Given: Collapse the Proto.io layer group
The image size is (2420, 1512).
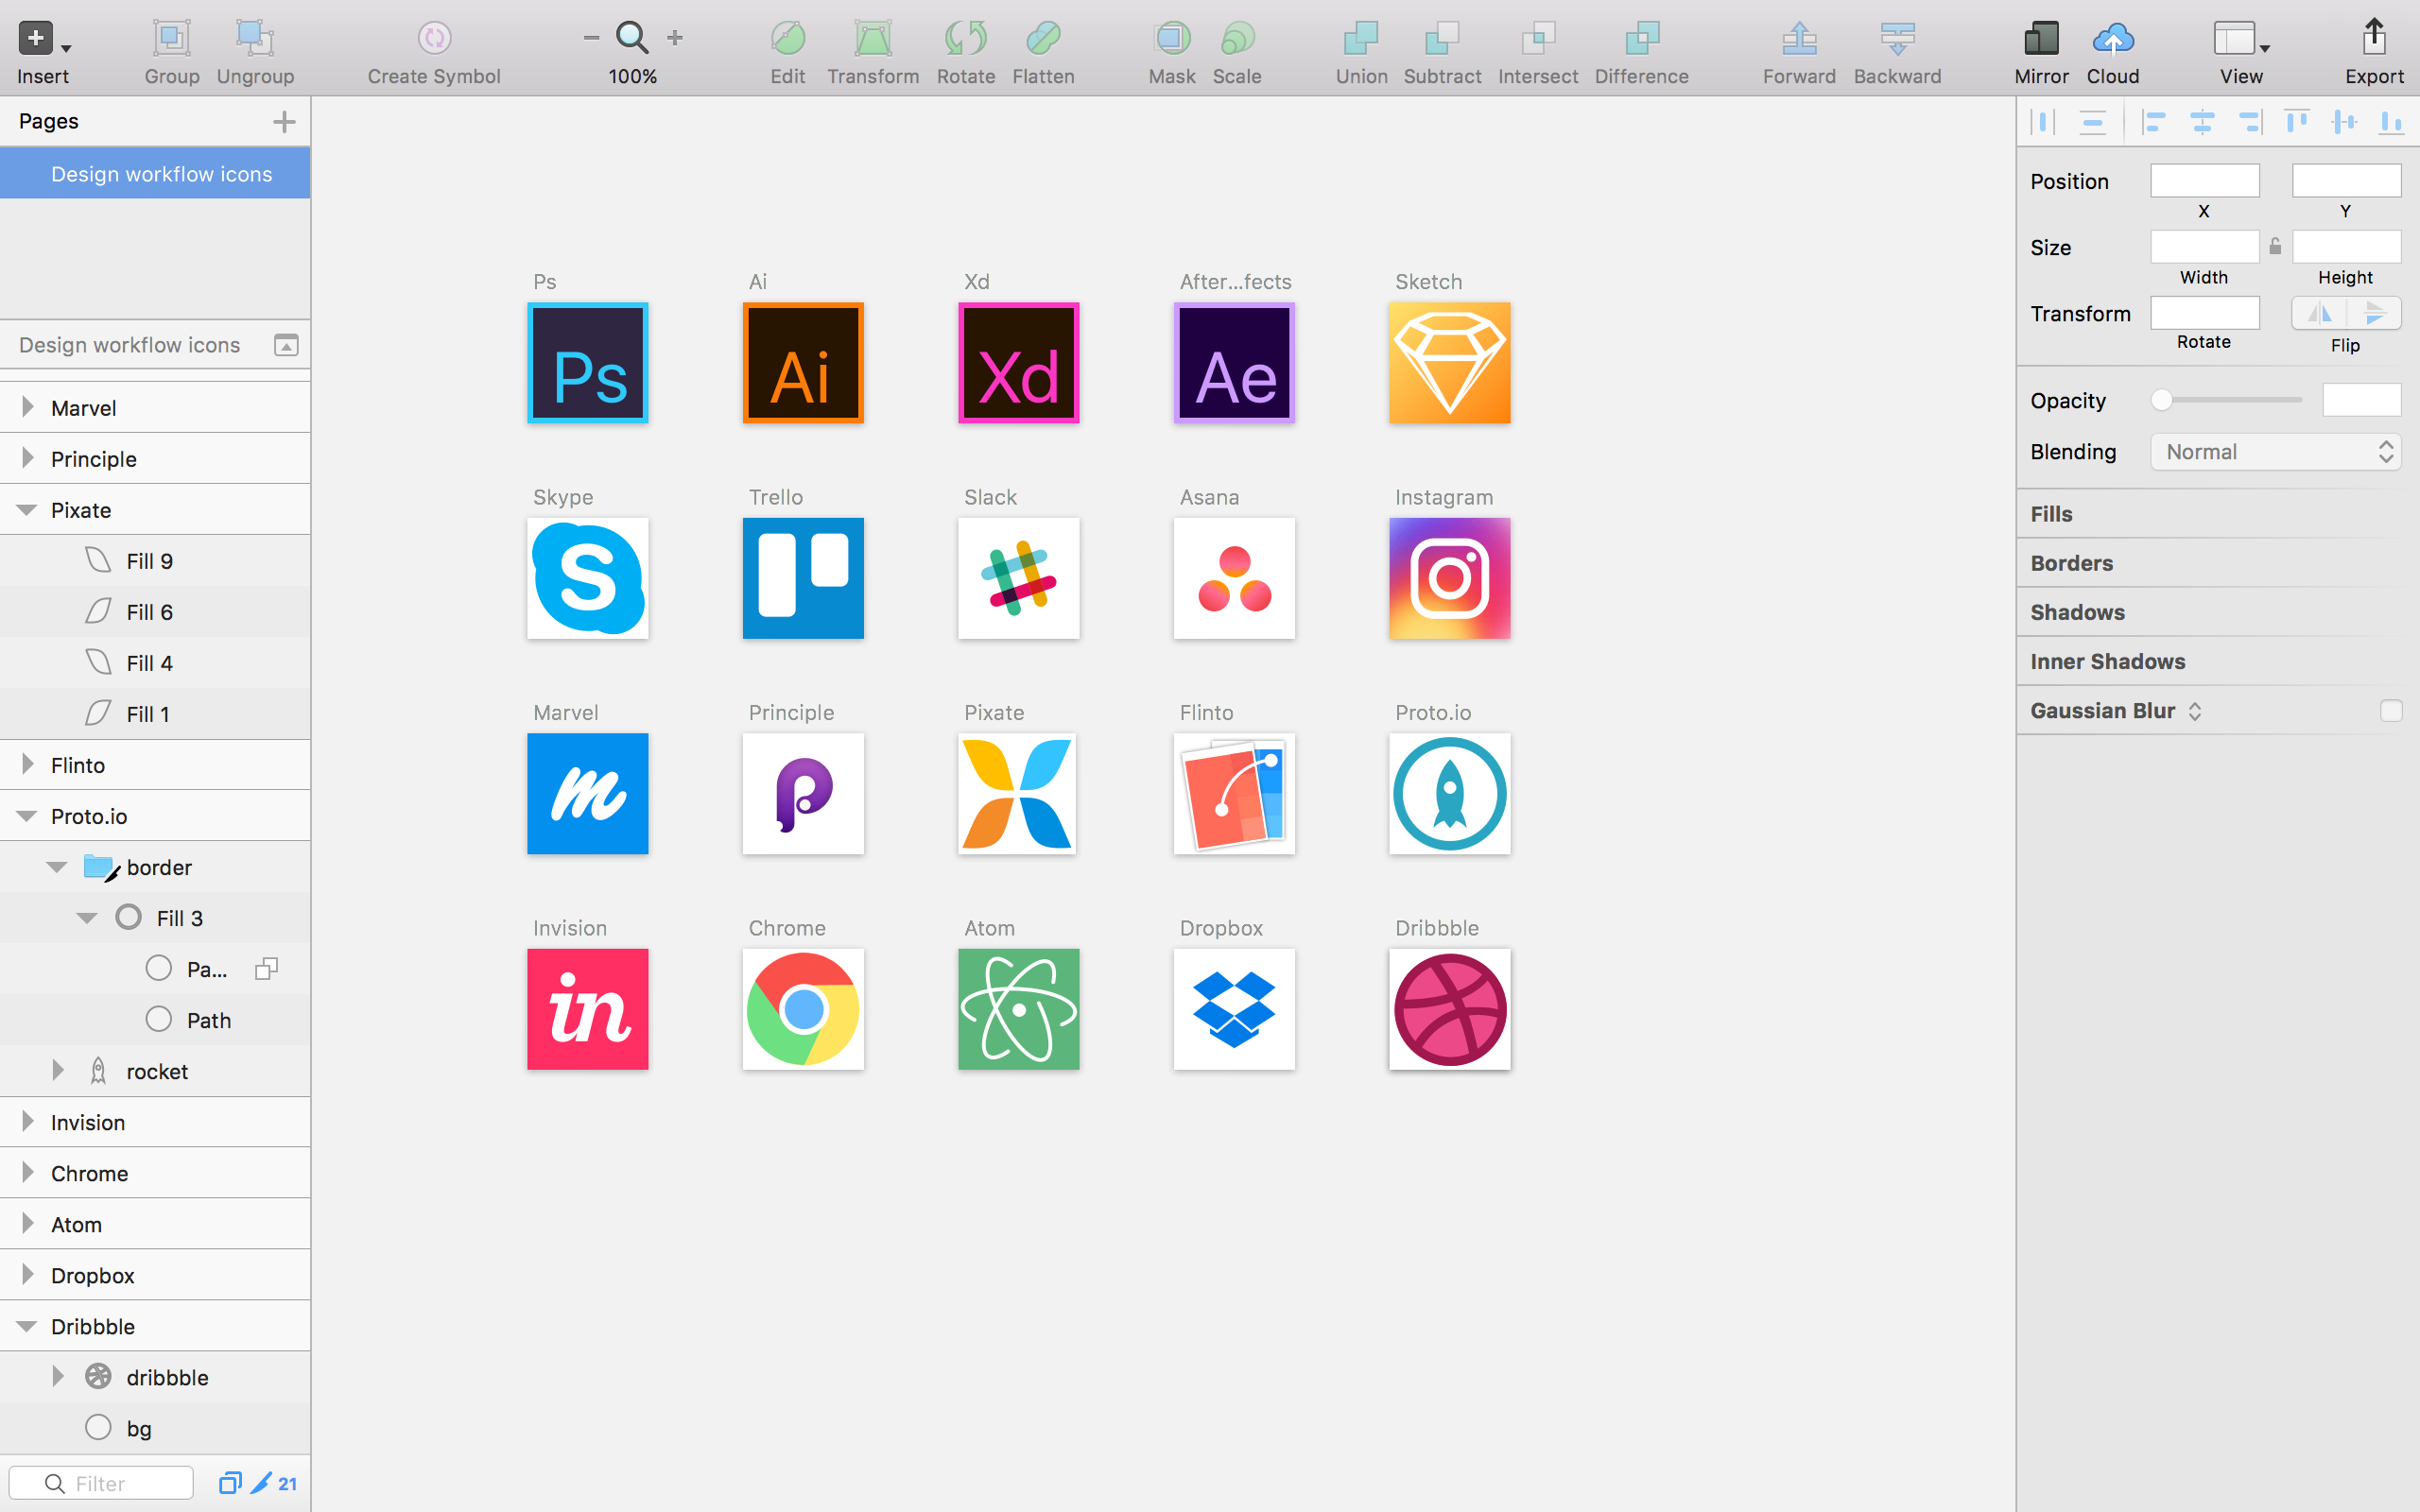Looking at the screenshot, I should (x=27, y=816).
